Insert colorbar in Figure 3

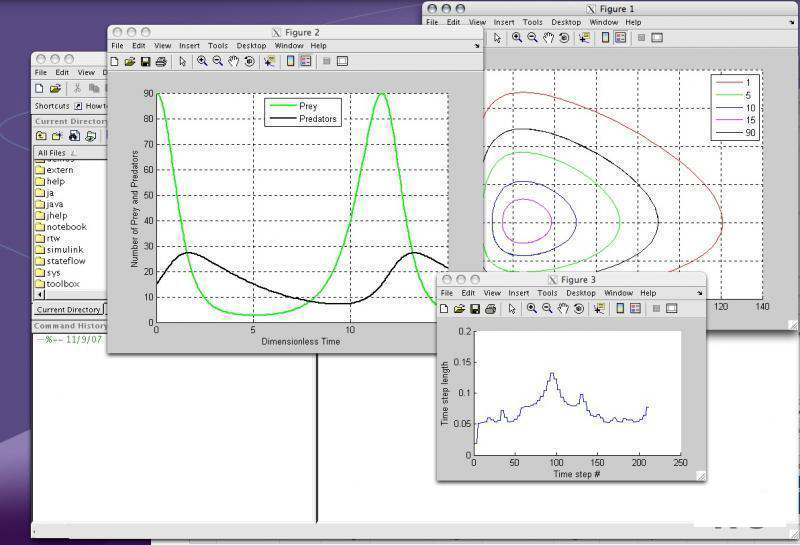coord(620,309)
